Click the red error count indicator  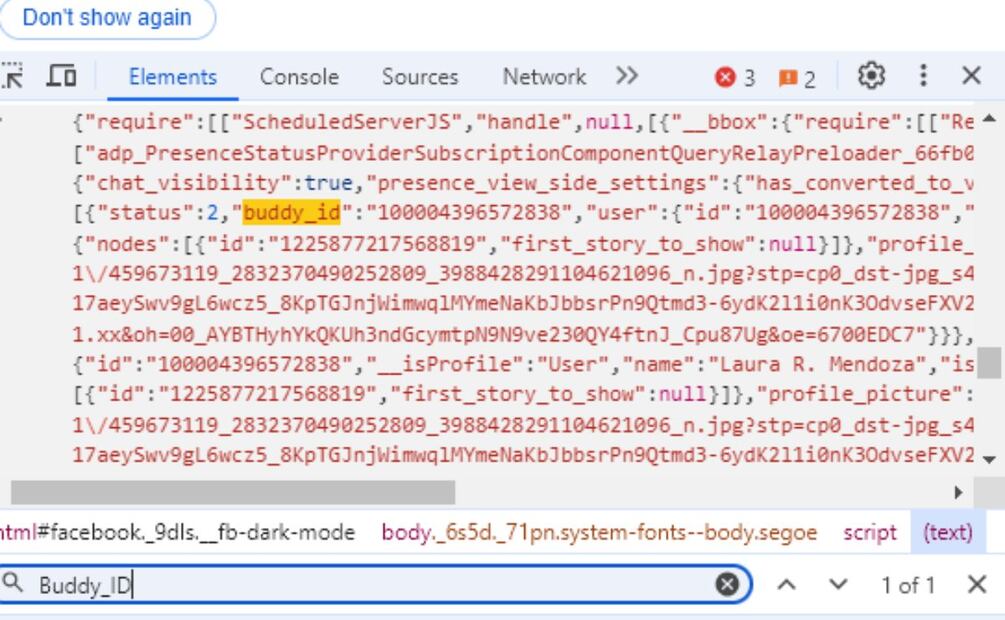pyautogui.click(x=735, y=77)
